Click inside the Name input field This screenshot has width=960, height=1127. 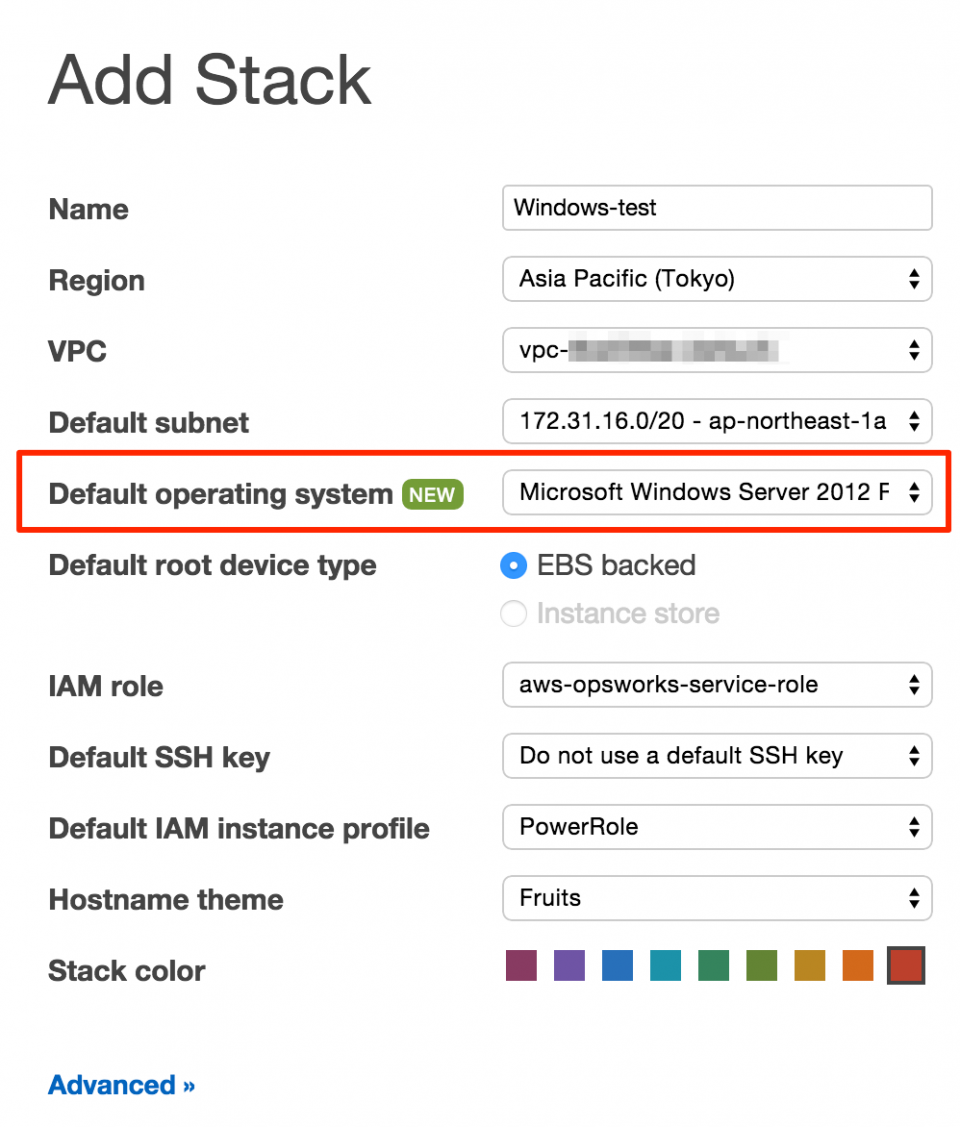716,208
